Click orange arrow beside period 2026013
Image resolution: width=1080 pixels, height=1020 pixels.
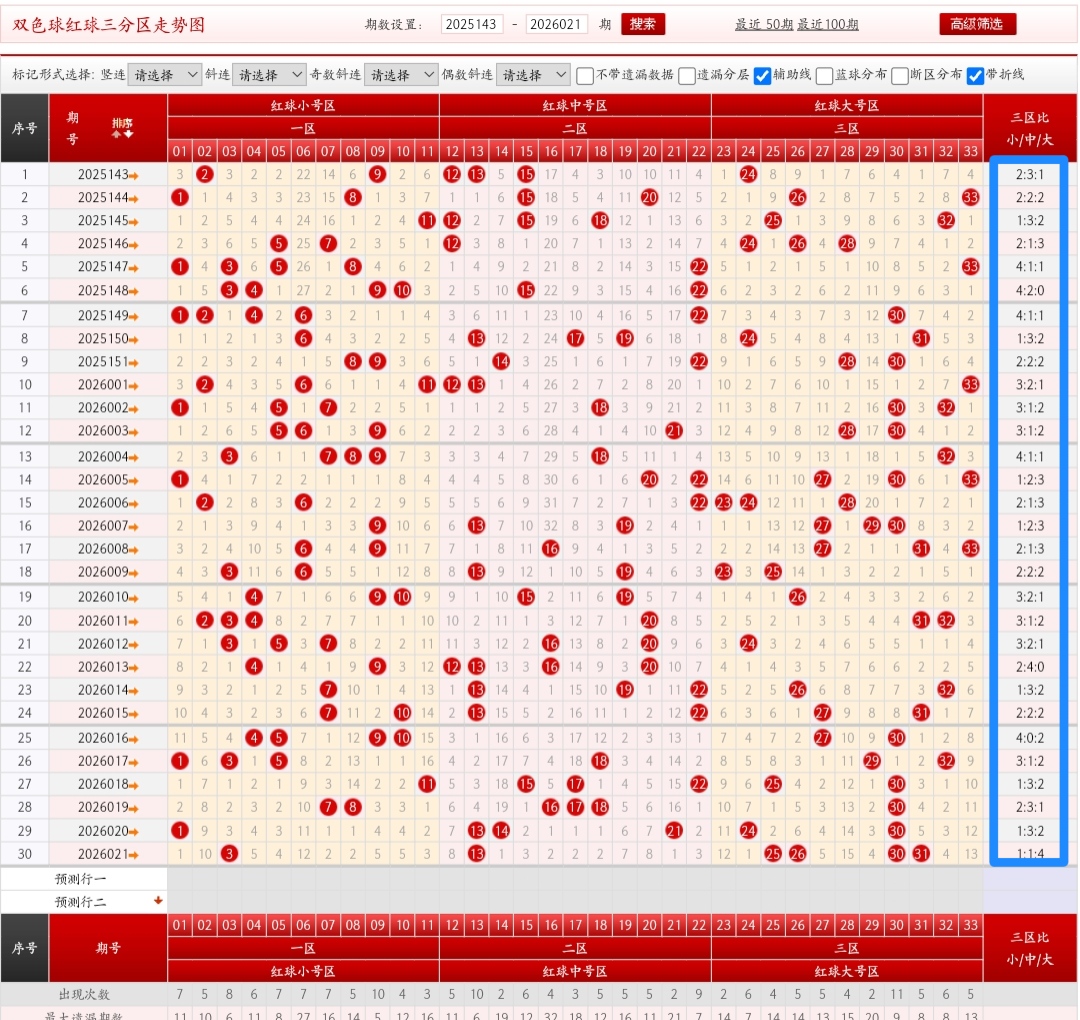click(x=134, y=669)
